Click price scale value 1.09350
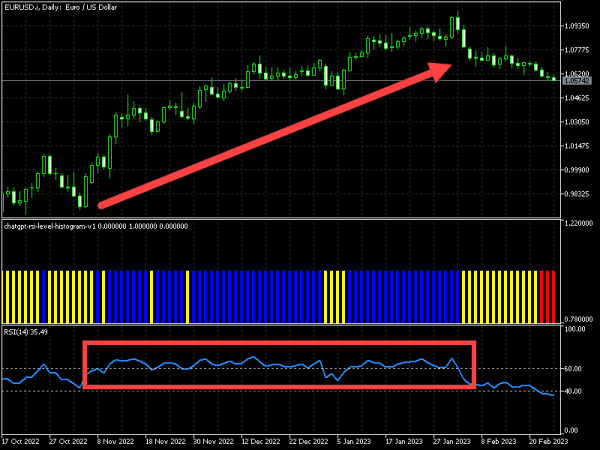 coord(577,26)
